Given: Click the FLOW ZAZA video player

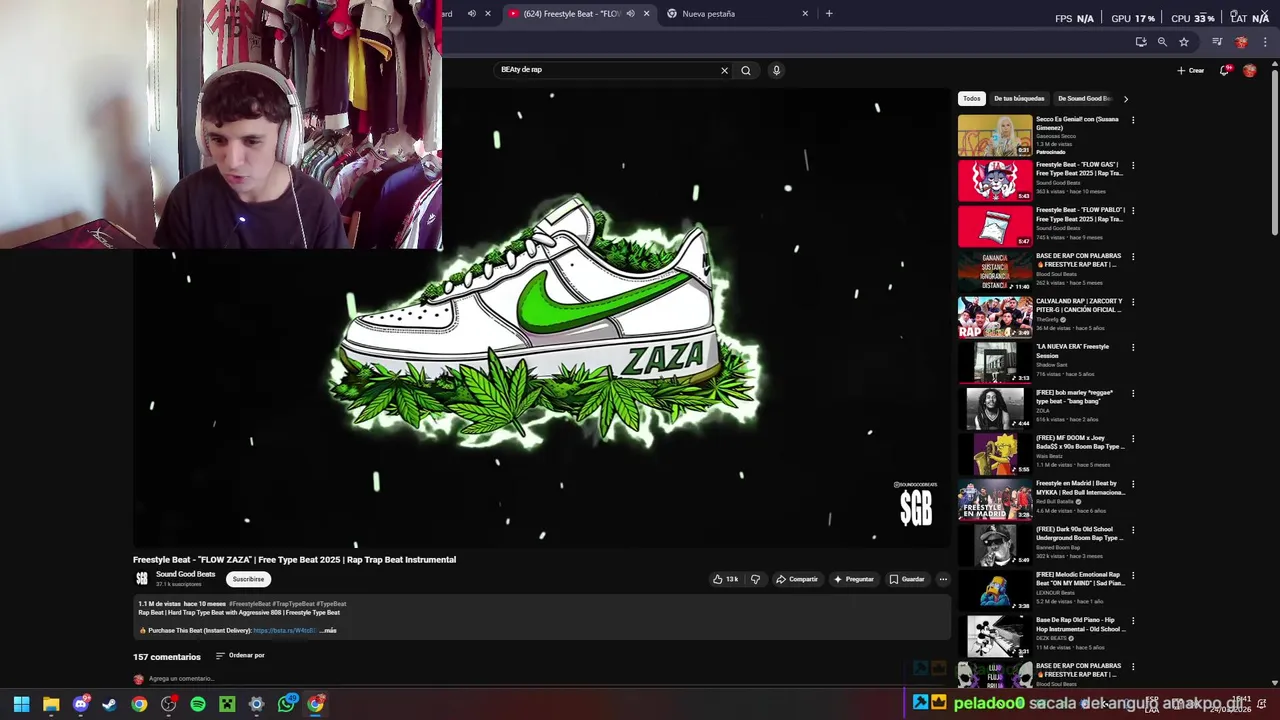Looking at the screenshot, I should (541, 318).
